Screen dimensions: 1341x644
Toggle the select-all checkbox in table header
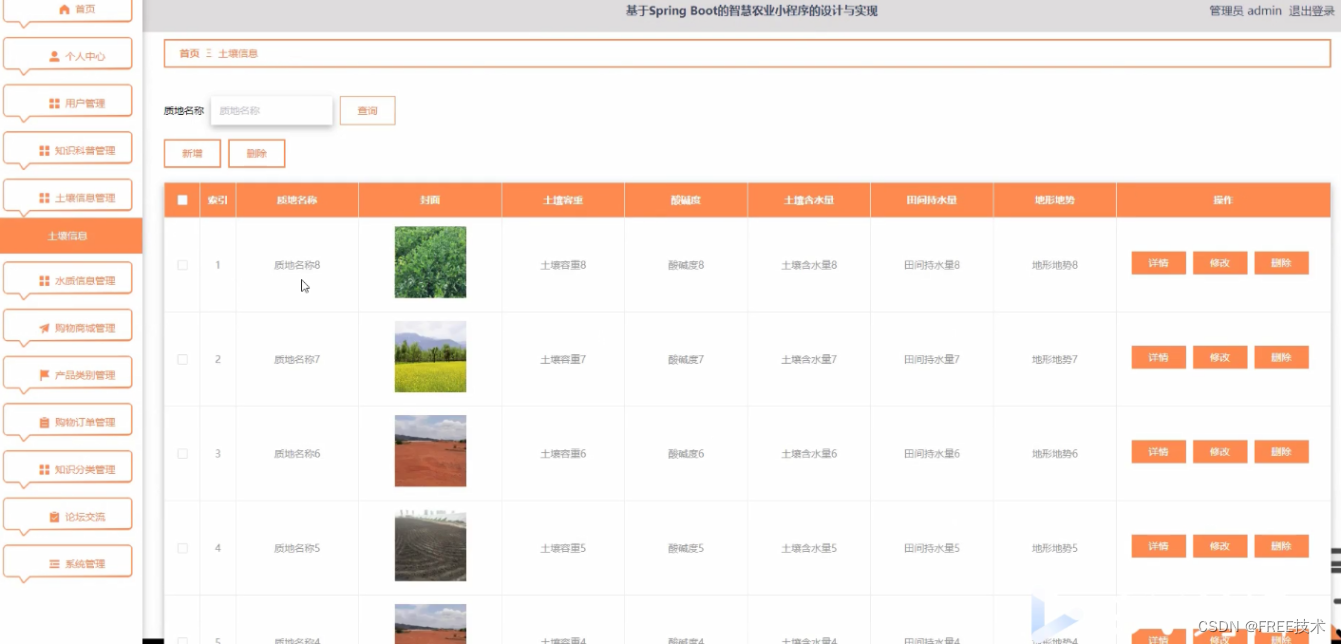pyautogui.click(x=182, y=200)
